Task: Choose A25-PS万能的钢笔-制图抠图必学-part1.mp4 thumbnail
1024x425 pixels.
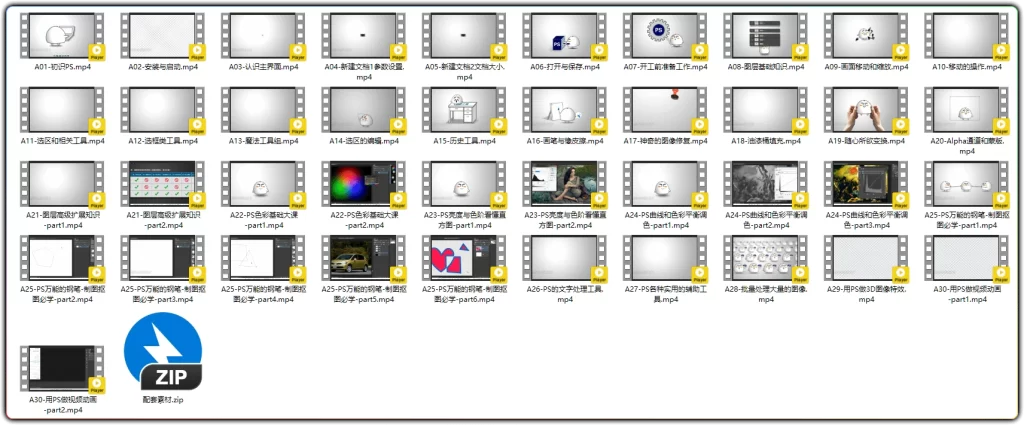Action: click(967, 185)
